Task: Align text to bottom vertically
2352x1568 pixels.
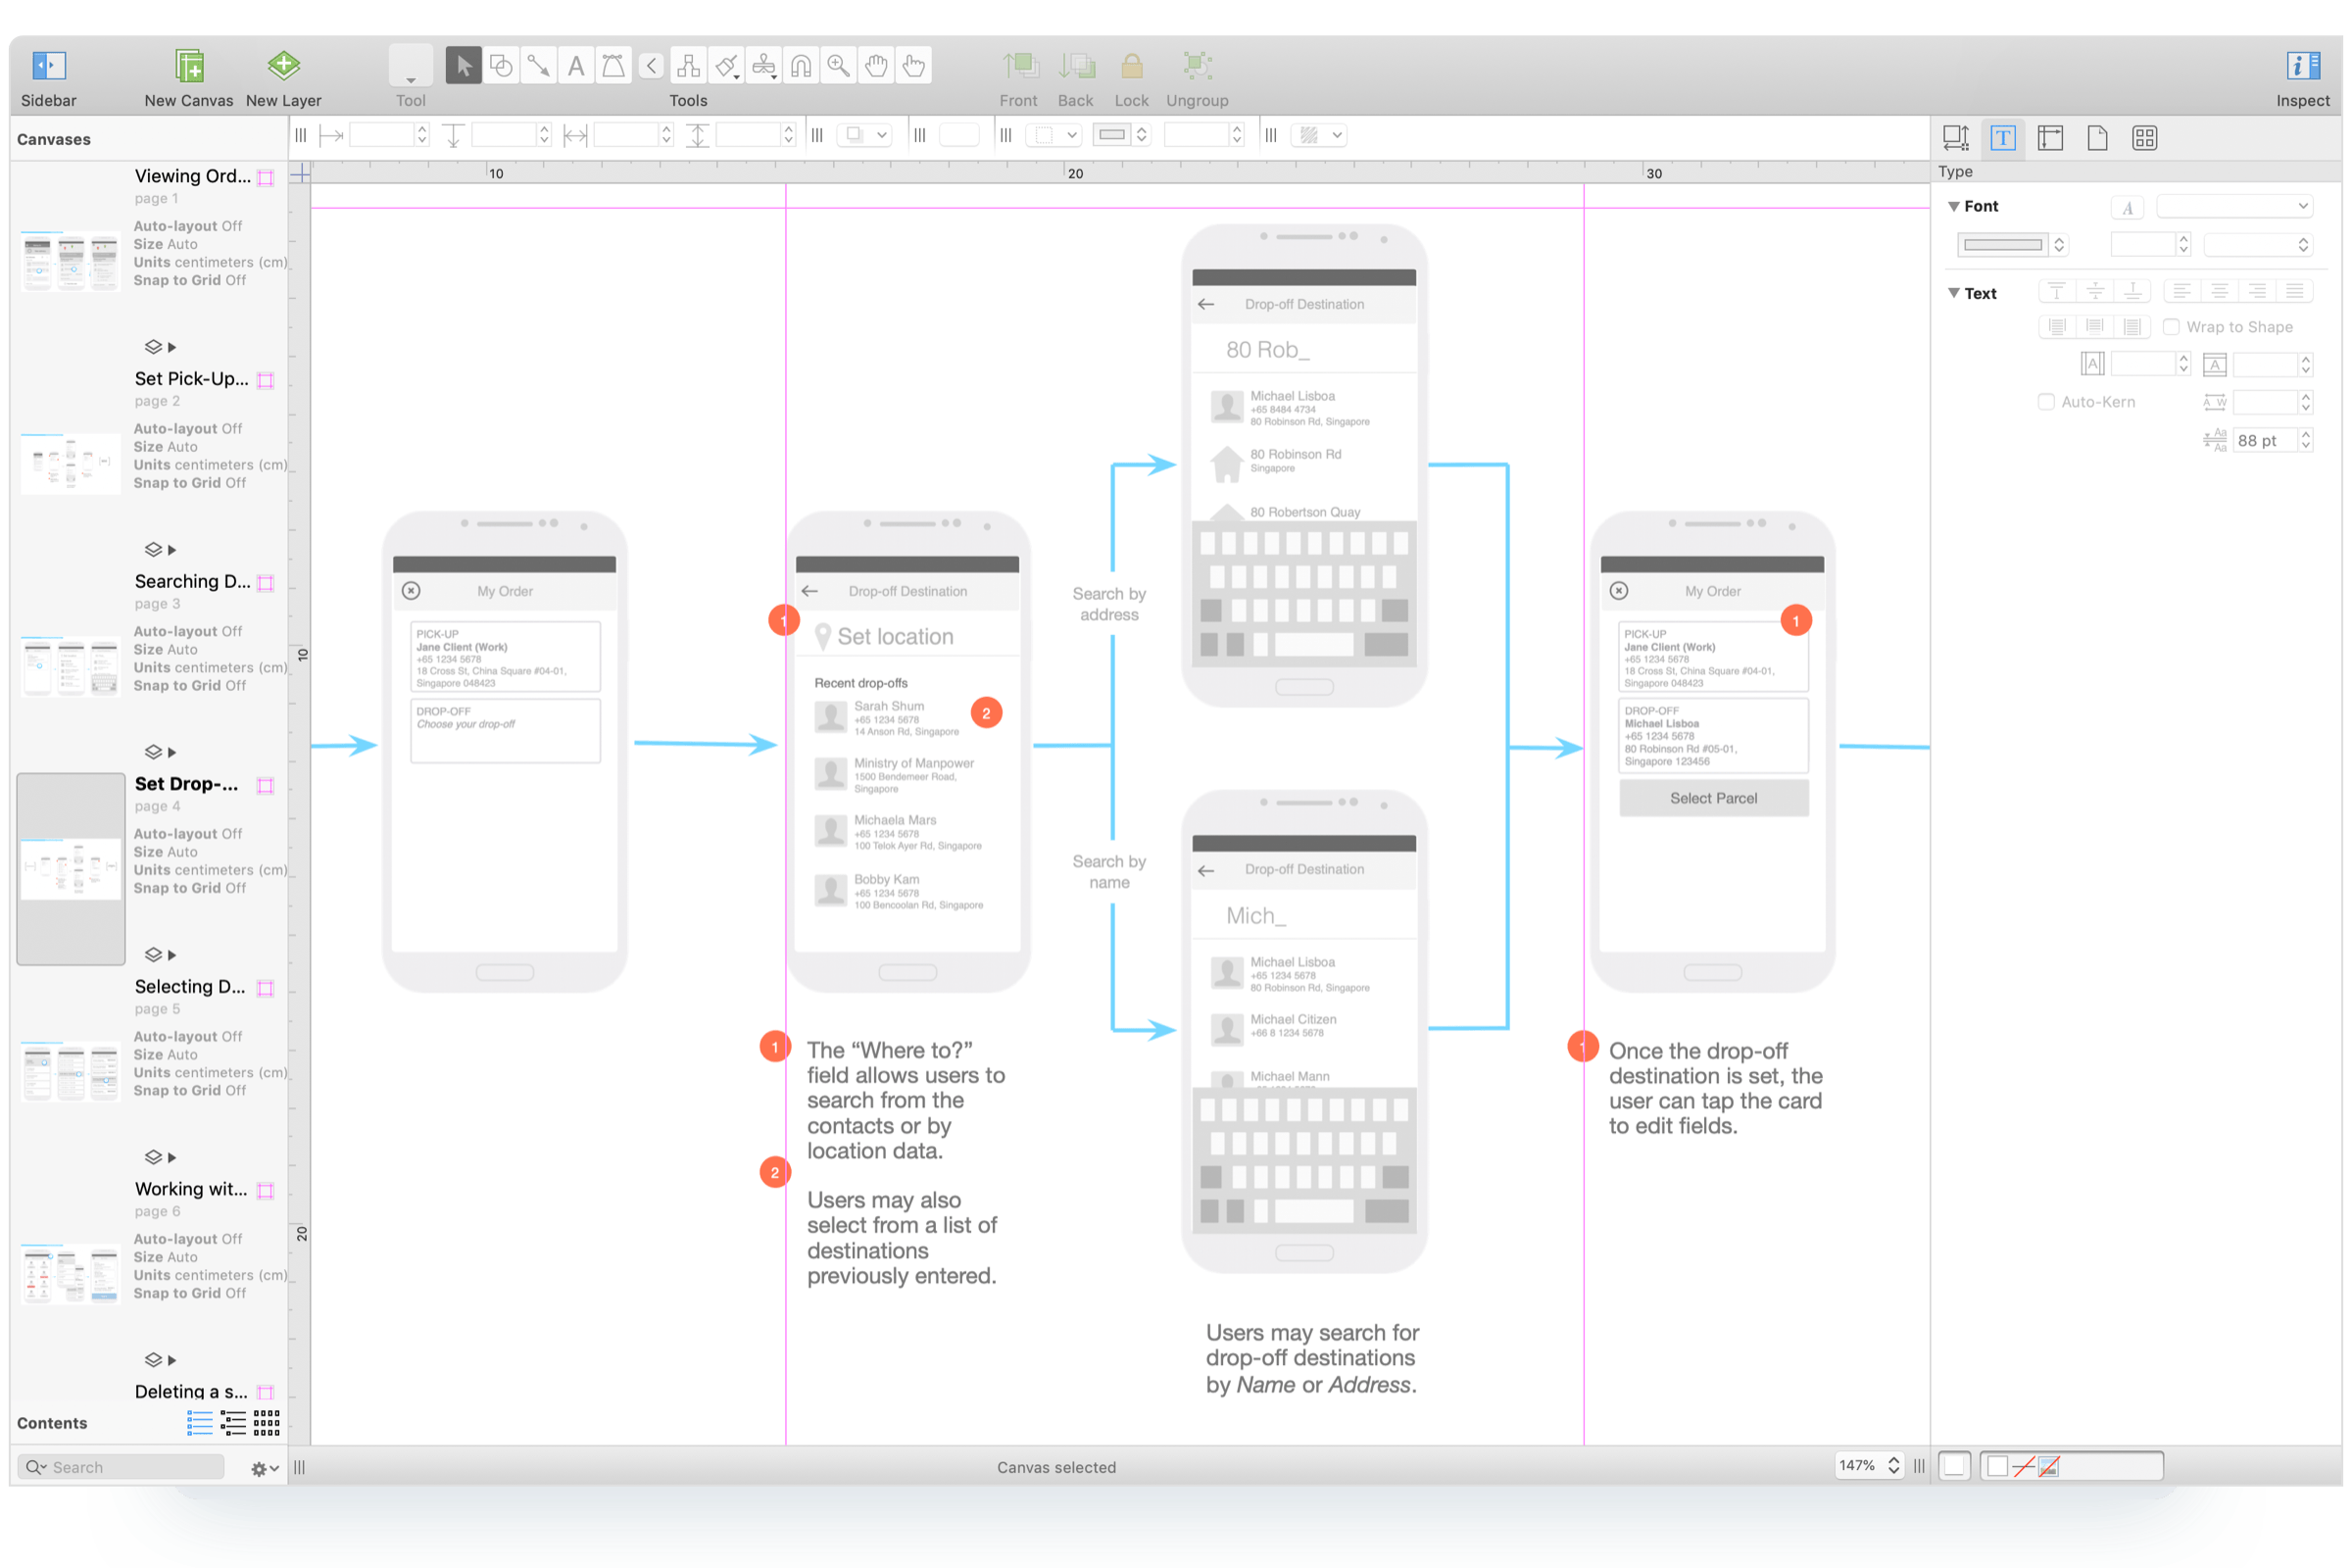Action: (x=2132, y=291)
